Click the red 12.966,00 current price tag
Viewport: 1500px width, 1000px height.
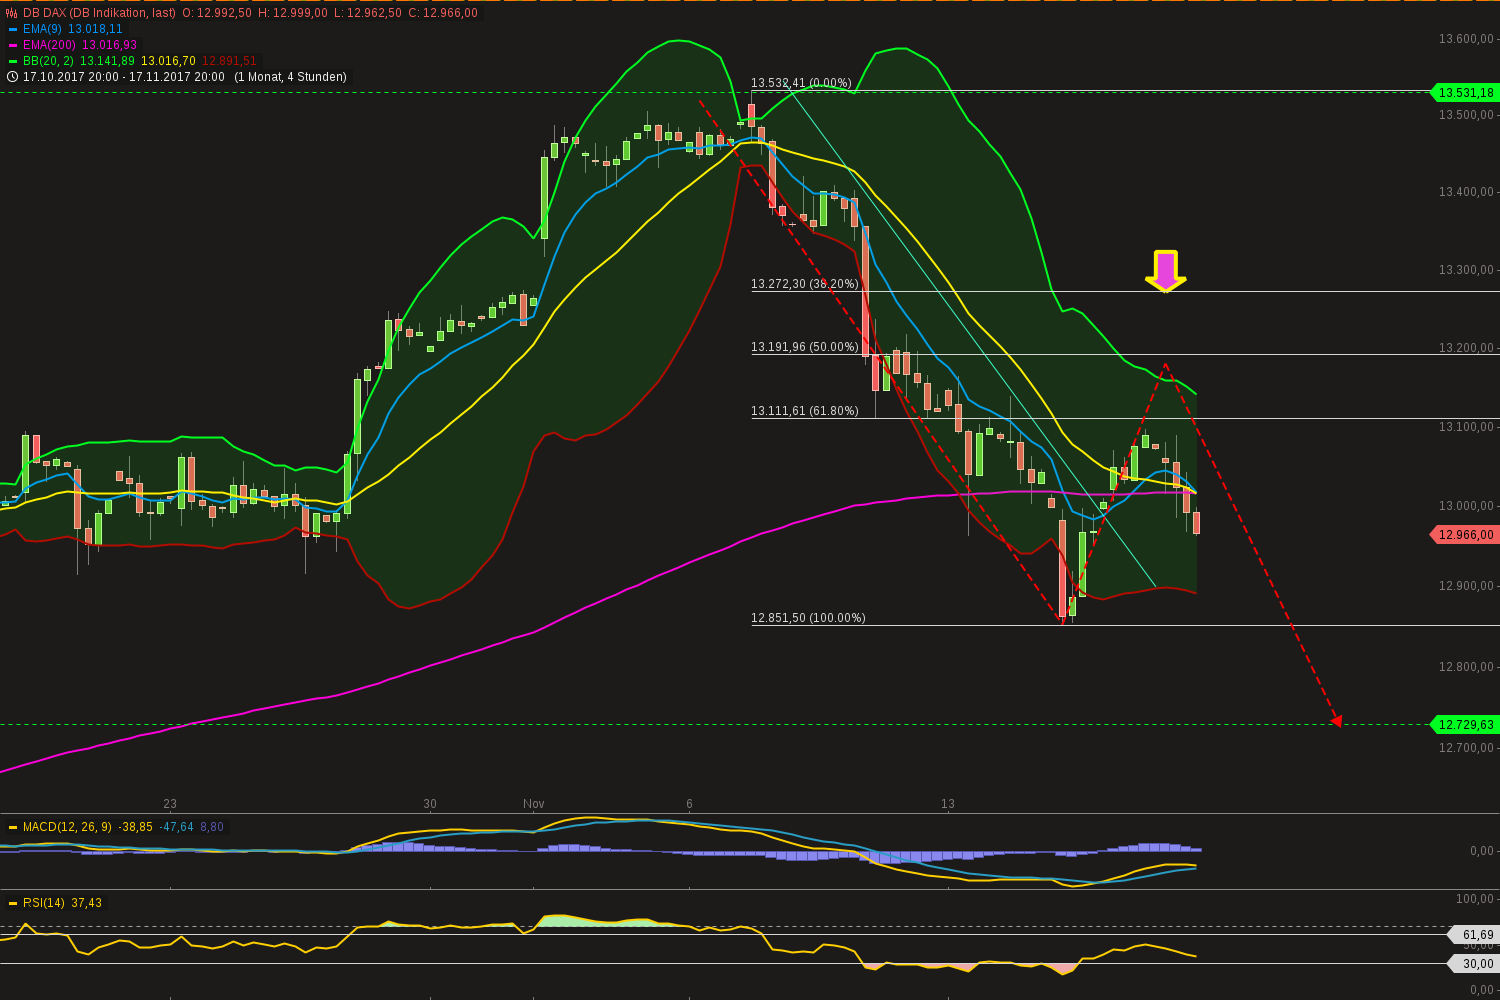[x=1464, y=534]
